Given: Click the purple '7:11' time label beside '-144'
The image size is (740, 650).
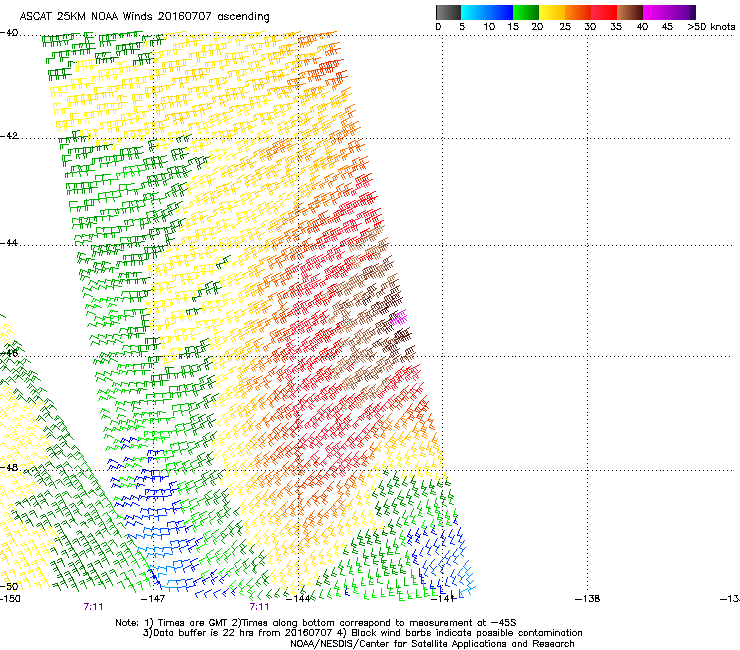Looking at the screenshot, I should click(x=260, y=607).
